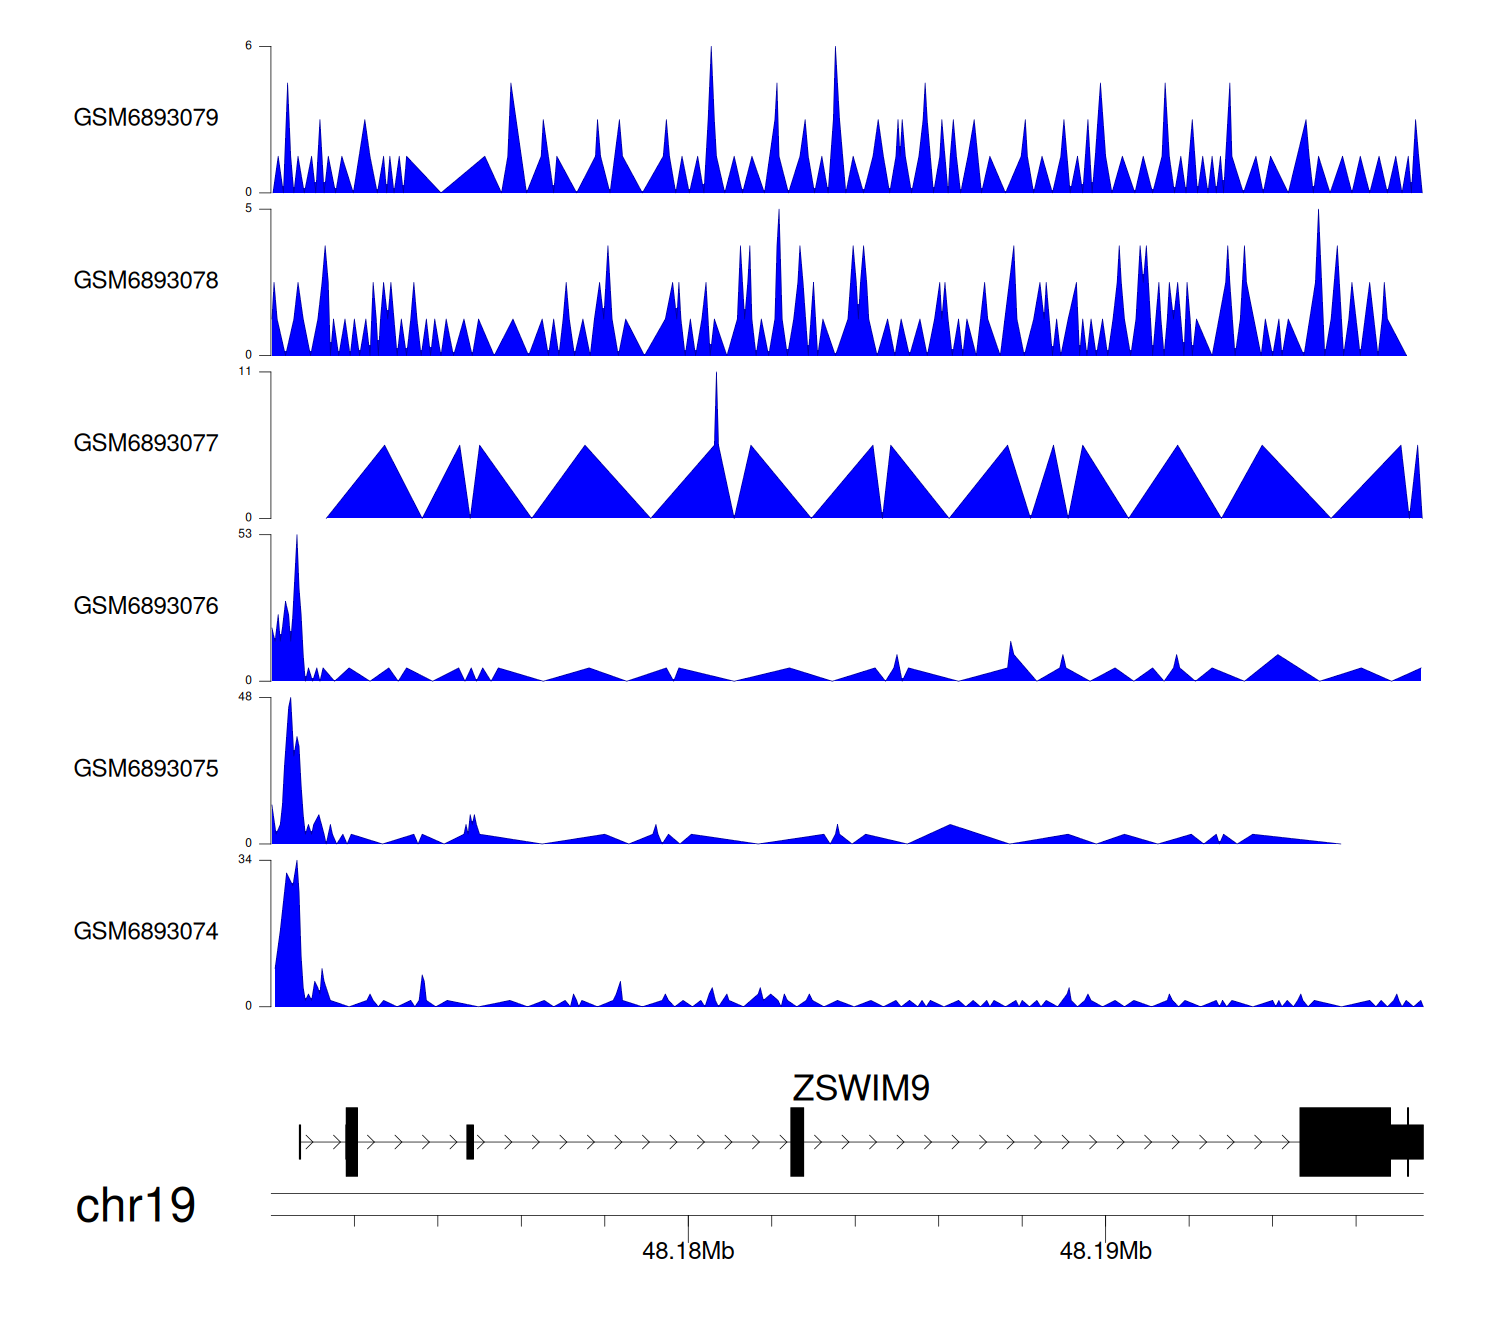This screenshot has height=1320, width=1500.
Task: Select the first tall exon of ZSWIM9
Action: click(x=352, y=1142)
